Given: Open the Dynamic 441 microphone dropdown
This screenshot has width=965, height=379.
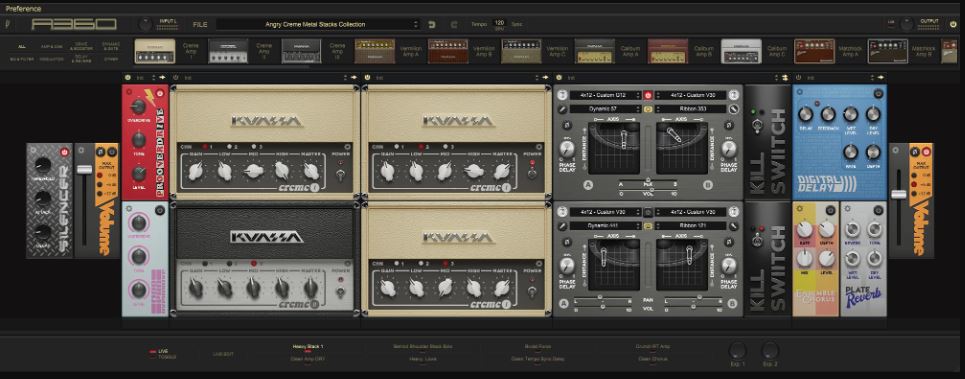Looking at the screenshot, I should tap(605, 225).
